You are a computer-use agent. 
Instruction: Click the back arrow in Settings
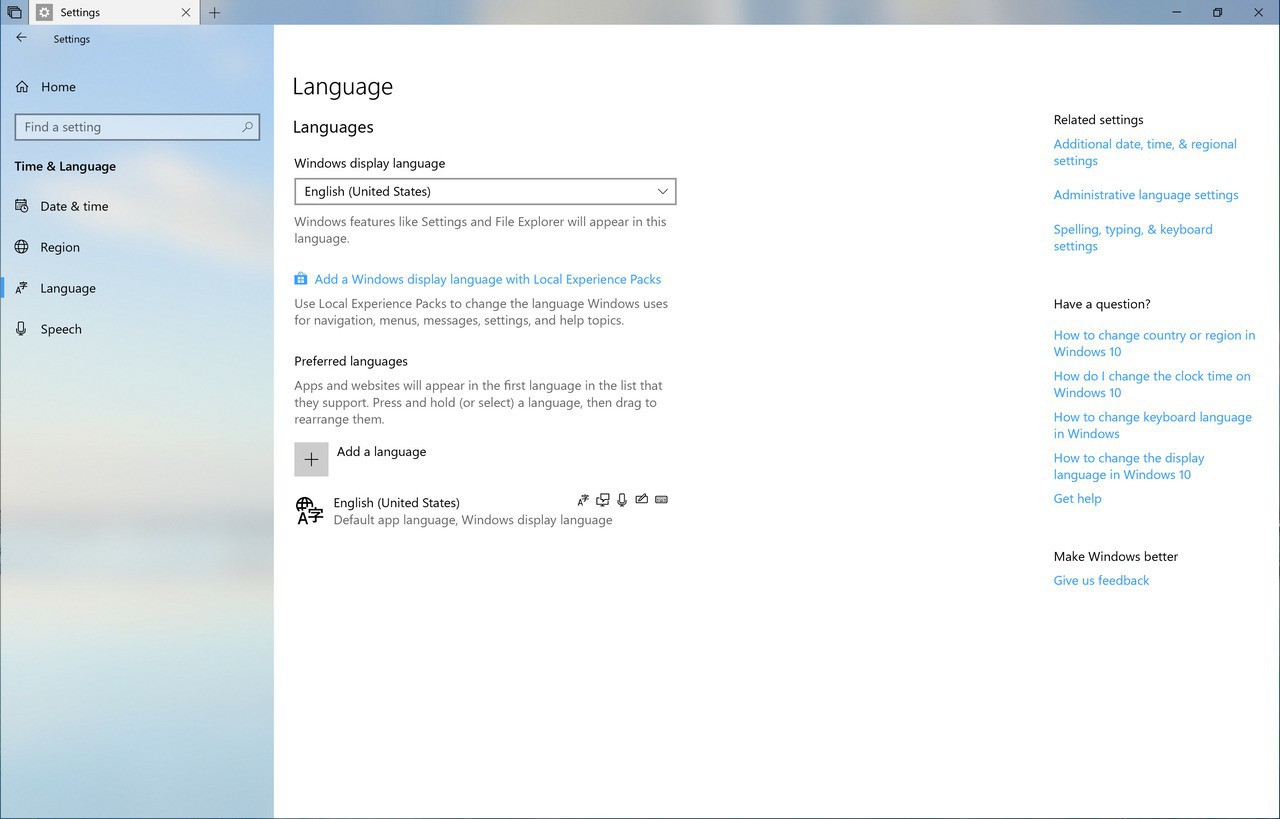21,38
